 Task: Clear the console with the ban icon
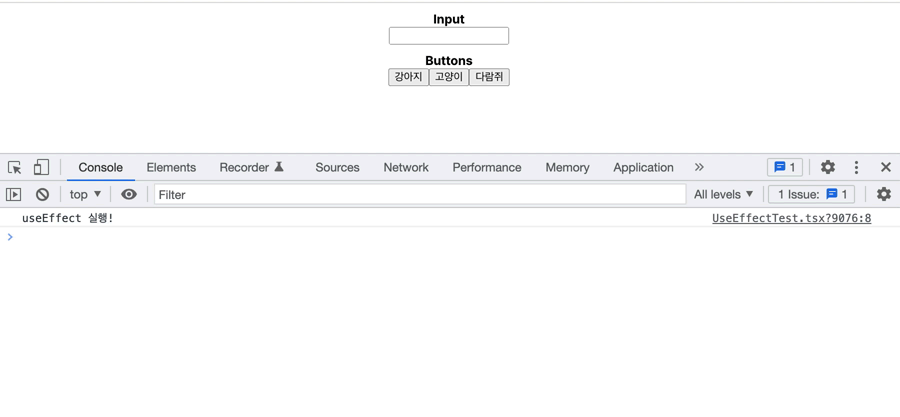point(42,195)
